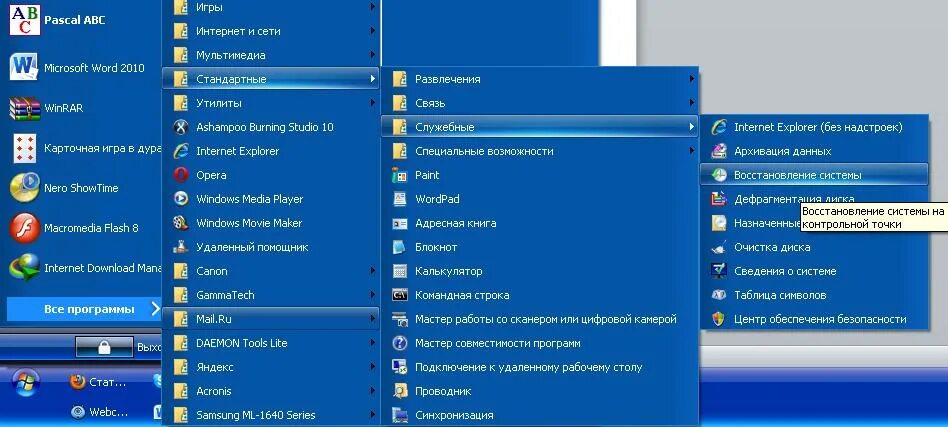This screenshot has height=427, width=948.
Task: Expand the Acronis submenu arrow
Action: 372,391
